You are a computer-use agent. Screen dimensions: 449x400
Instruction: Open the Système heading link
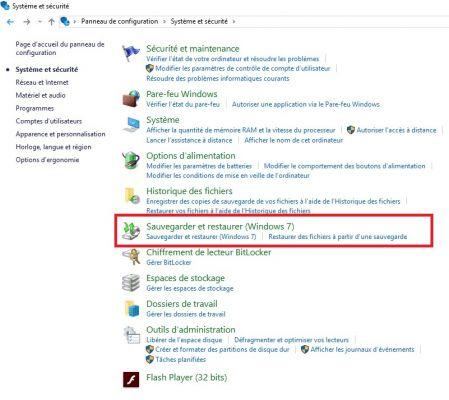click(163, 120)
